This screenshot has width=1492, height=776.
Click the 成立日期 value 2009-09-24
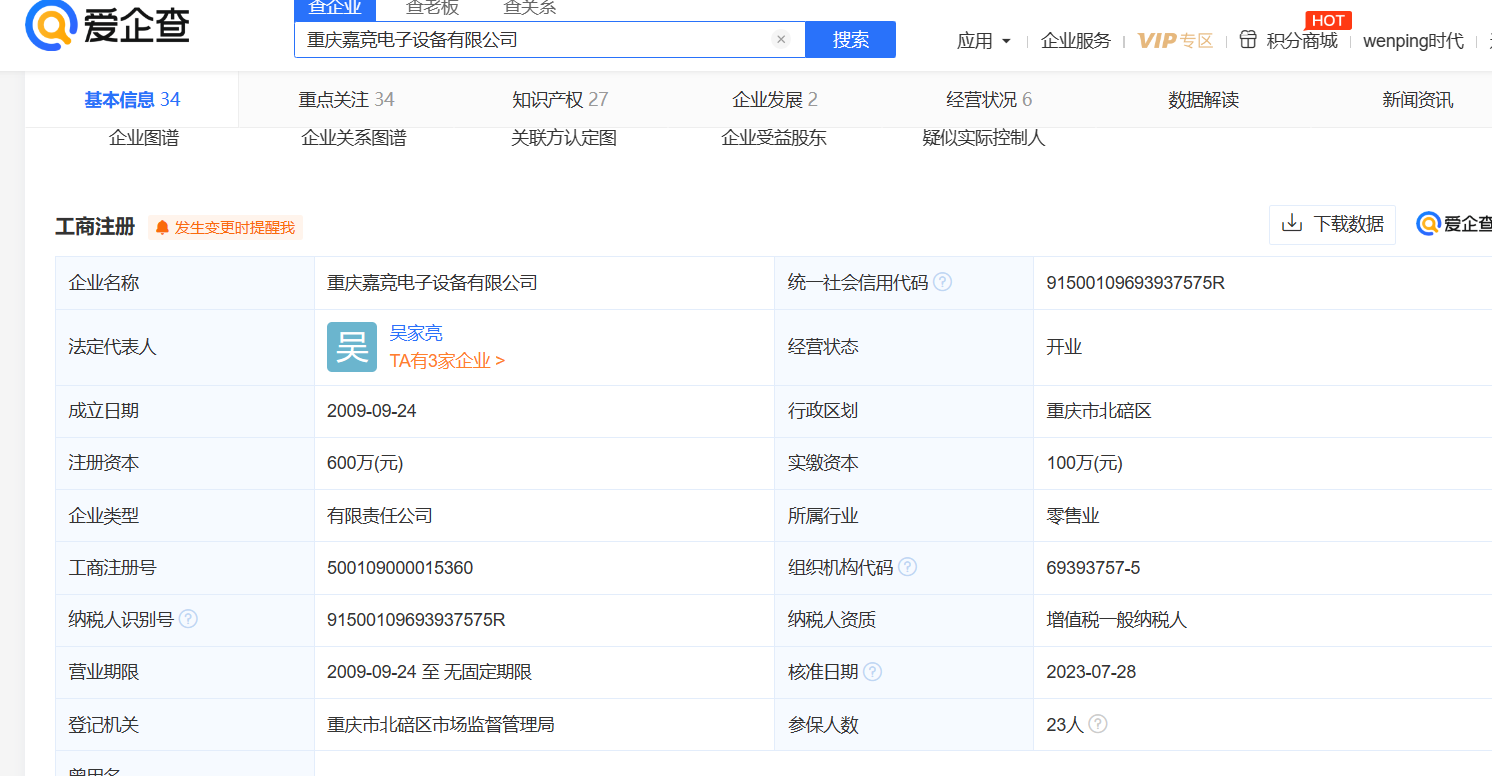click(x=372, y=411)
